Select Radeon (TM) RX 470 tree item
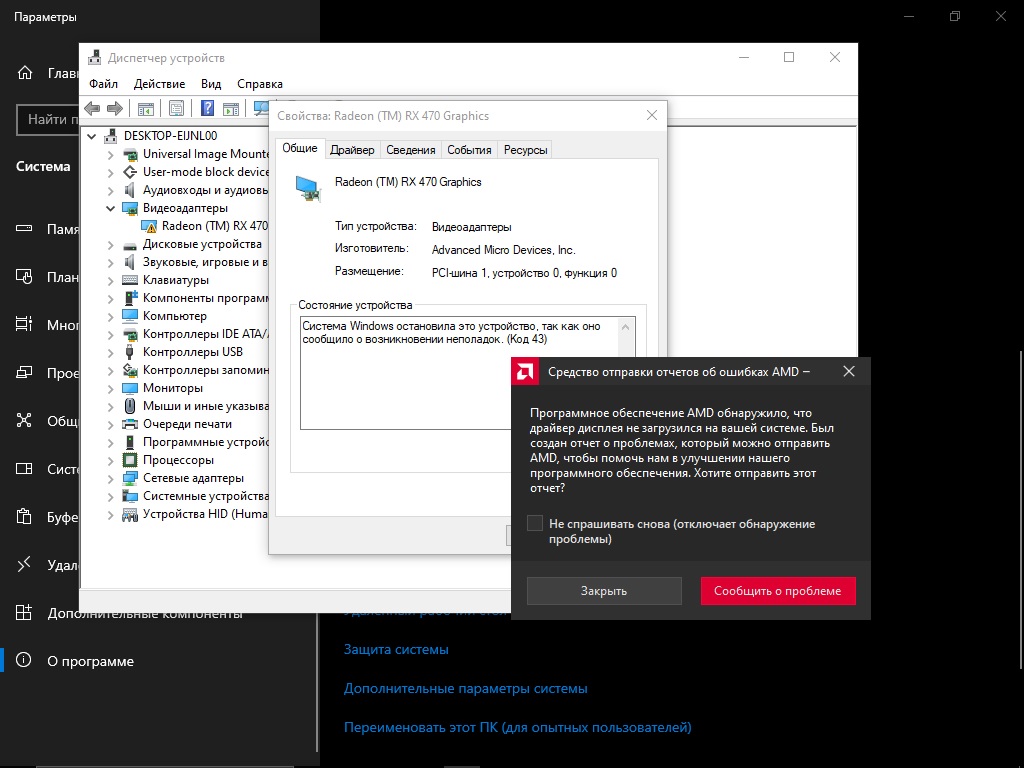Screen dimensions: 1024x768 [x=214, y=226]
